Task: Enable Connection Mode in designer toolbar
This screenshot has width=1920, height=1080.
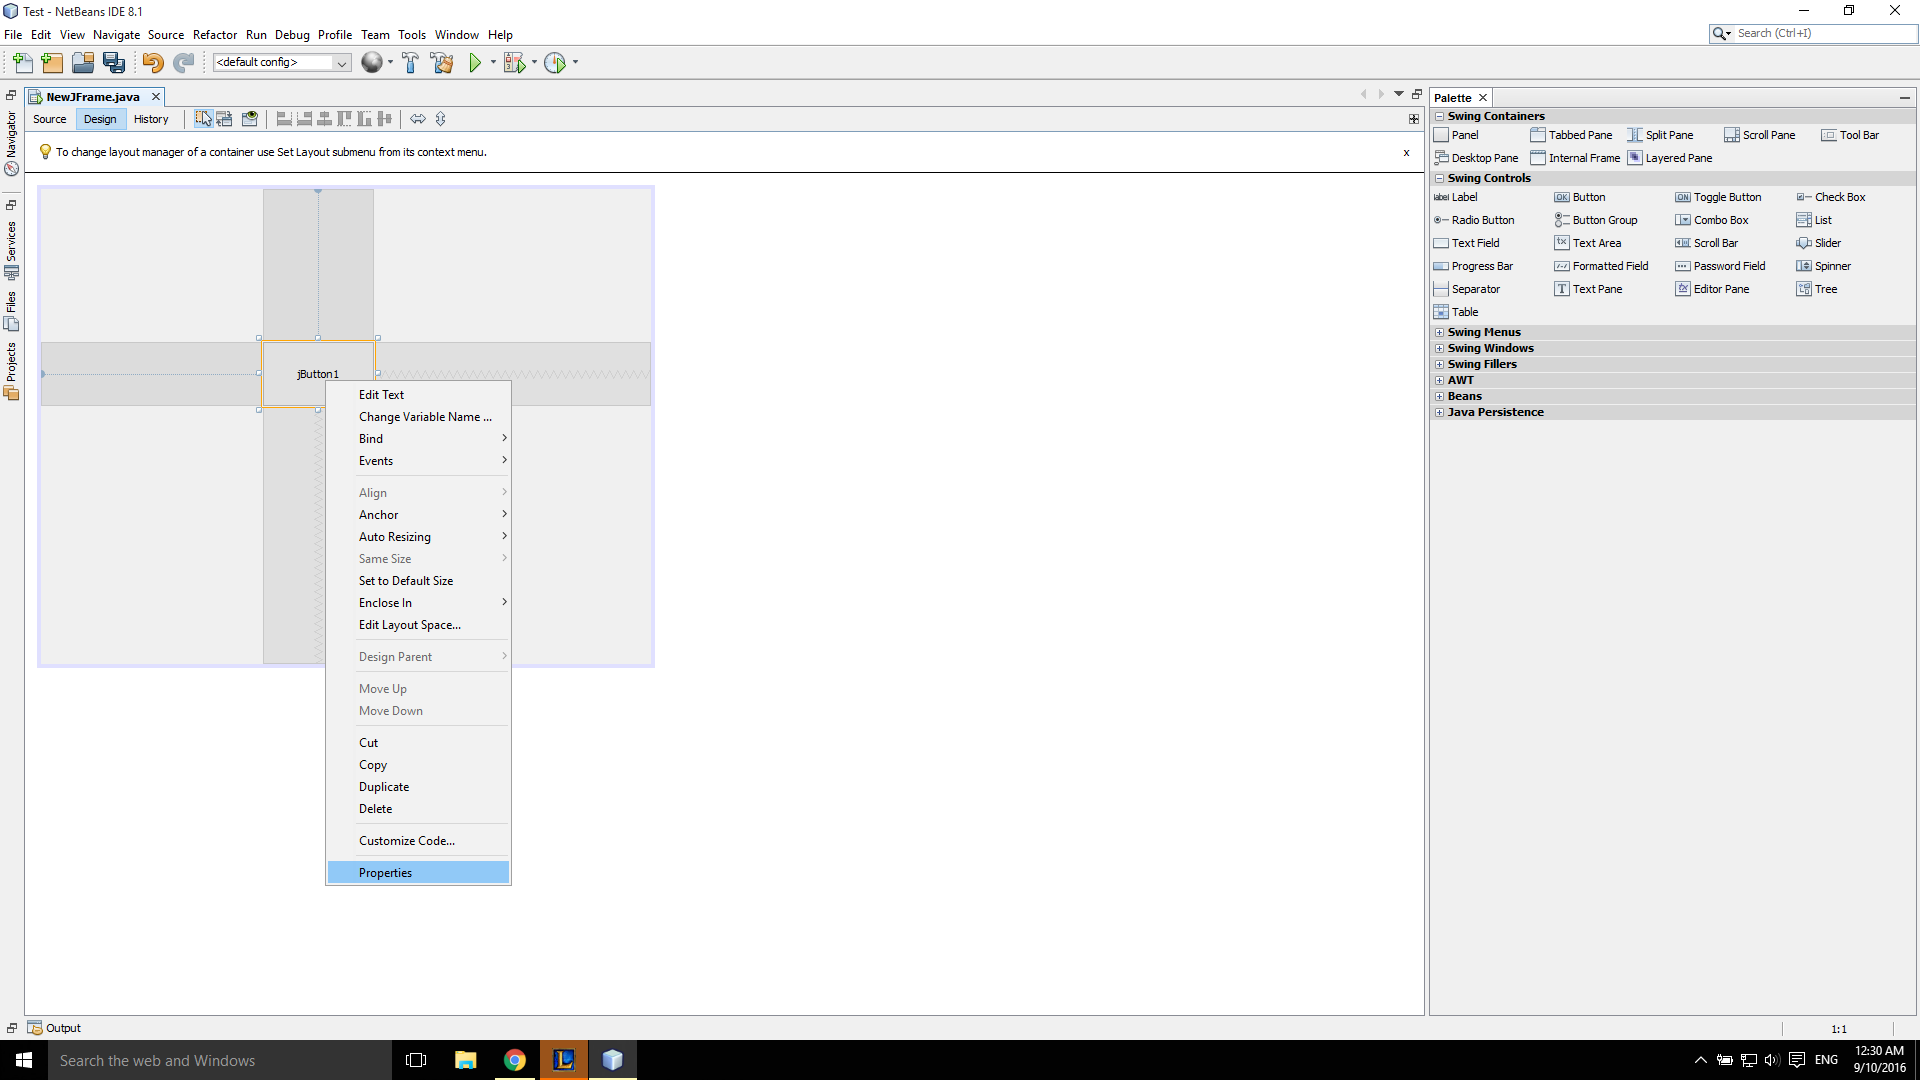Action: (225, 119)
